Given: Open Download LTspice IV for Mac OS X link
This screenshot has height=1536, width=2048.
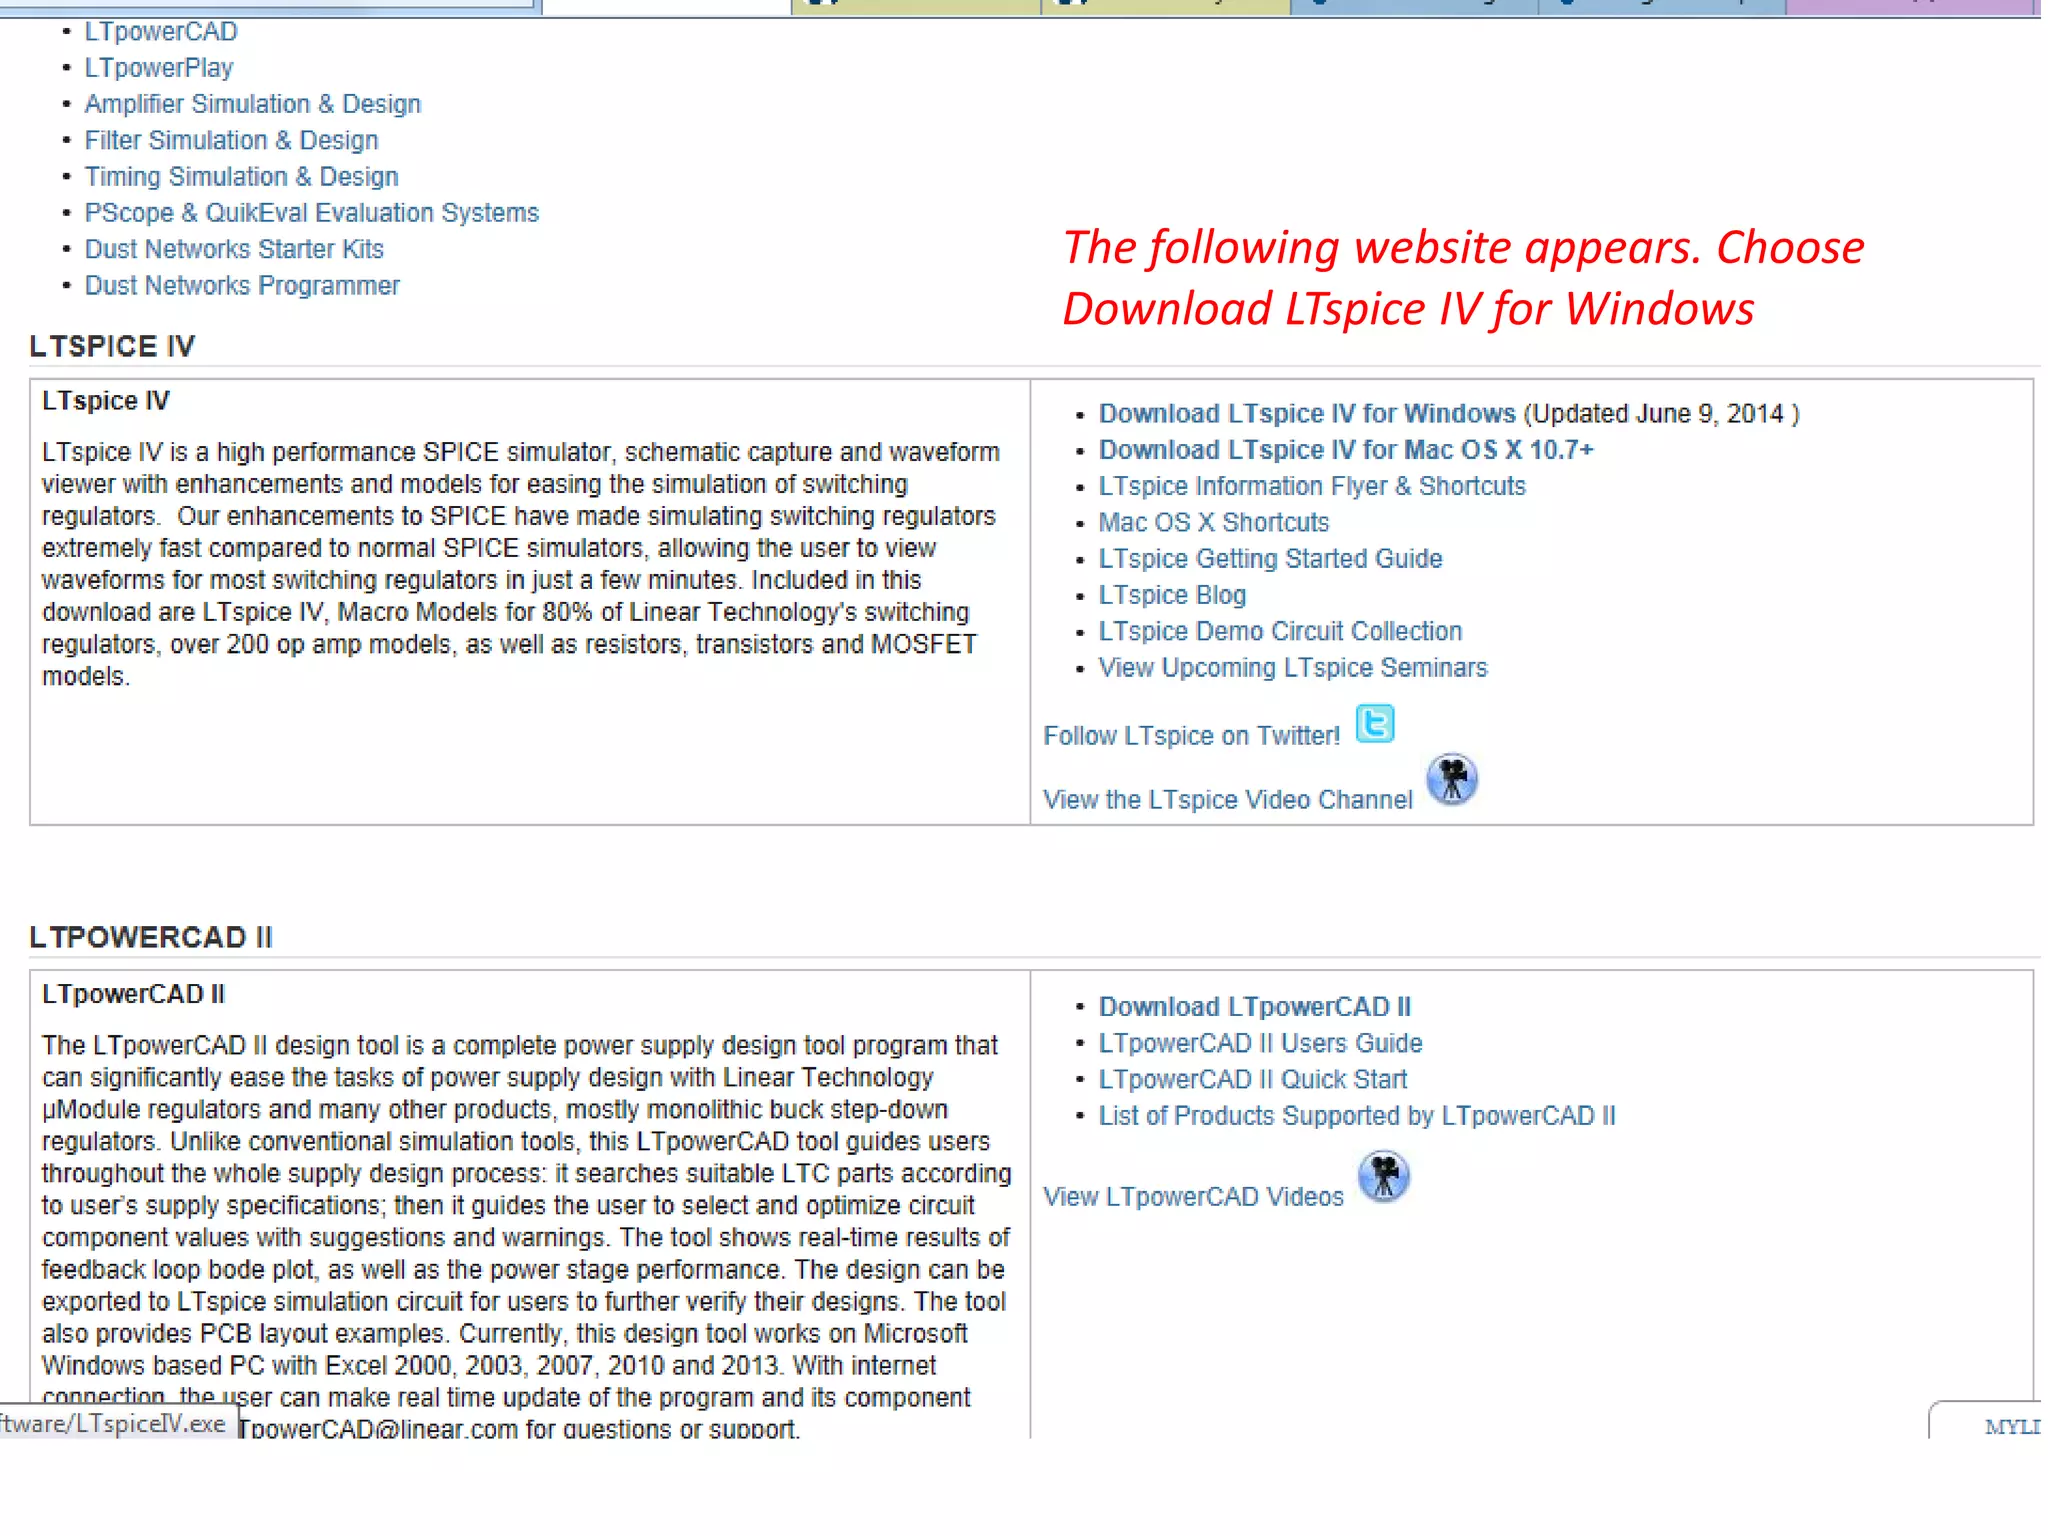Looking at the screenshot, I should pyautogui.click(x=1345, y=450).
